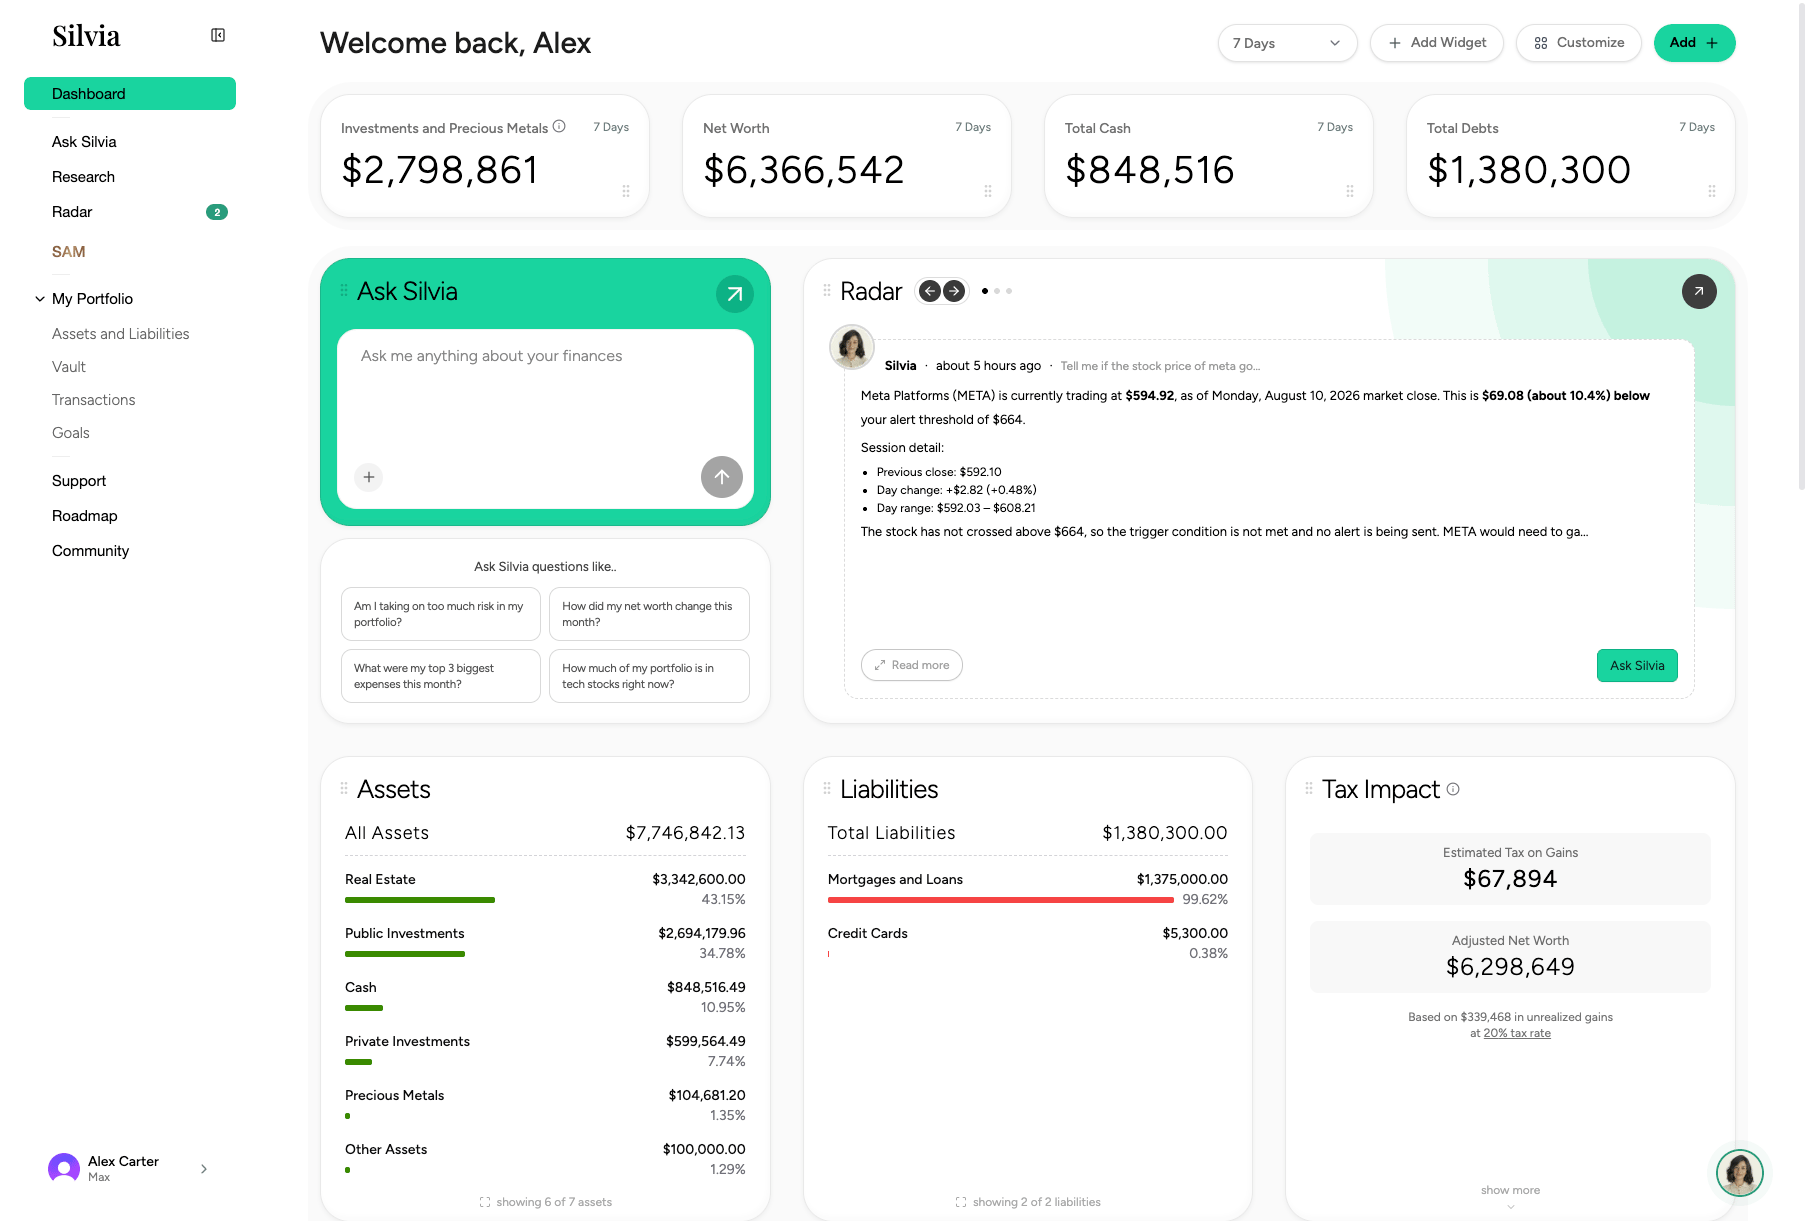The image size is (1807, 1221).
Task: Open Radar in sidebar
Action: (x=72, y=212)
